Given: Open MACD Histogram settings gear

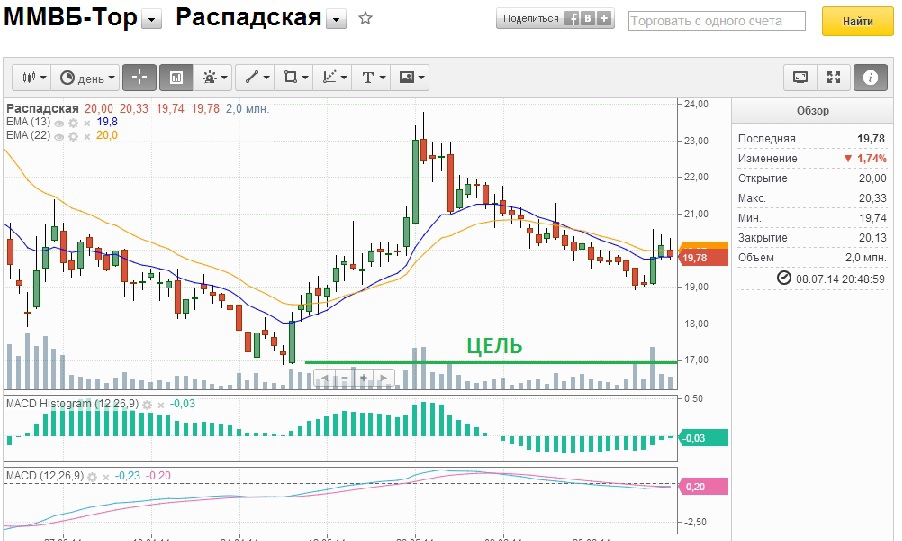Looking at the screenshot, I should 147,404.
